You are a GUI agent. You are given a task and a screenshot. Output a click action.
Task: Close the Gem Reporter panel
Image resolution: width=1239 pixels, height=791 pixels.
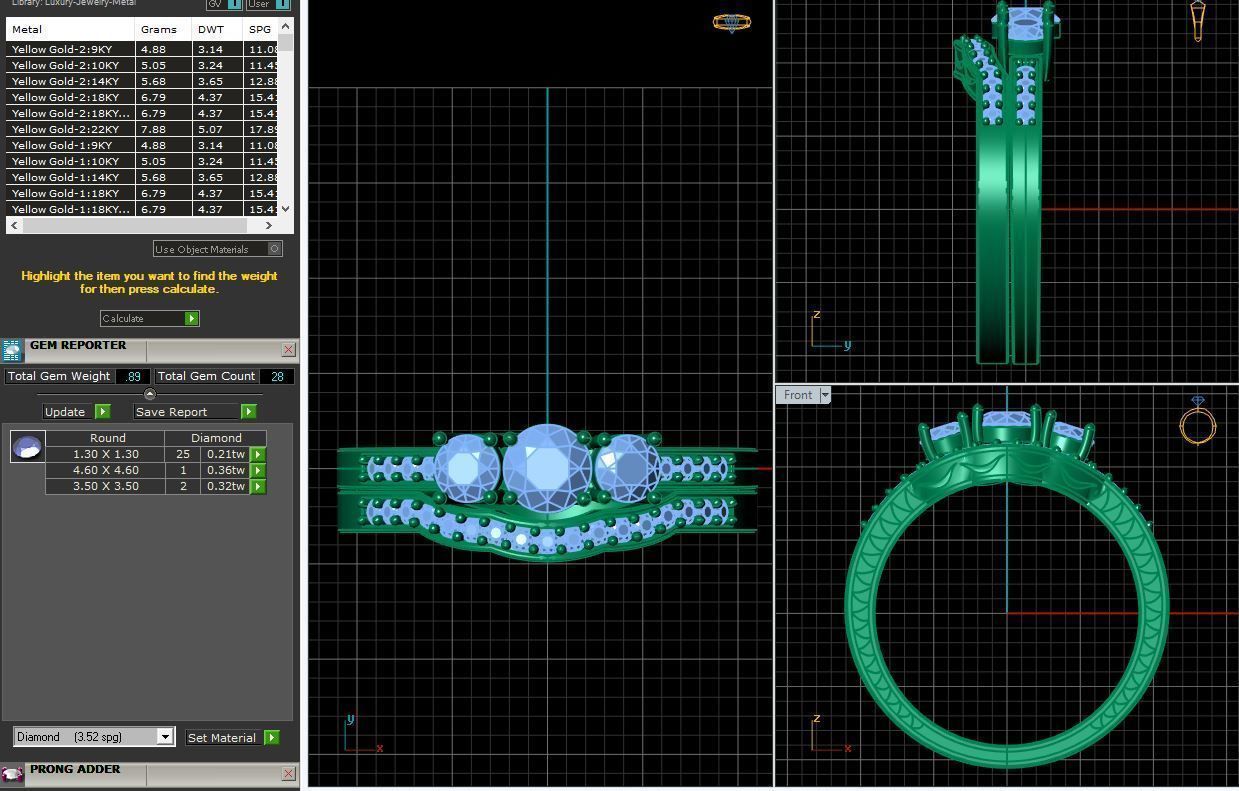(x=289, y=349)
